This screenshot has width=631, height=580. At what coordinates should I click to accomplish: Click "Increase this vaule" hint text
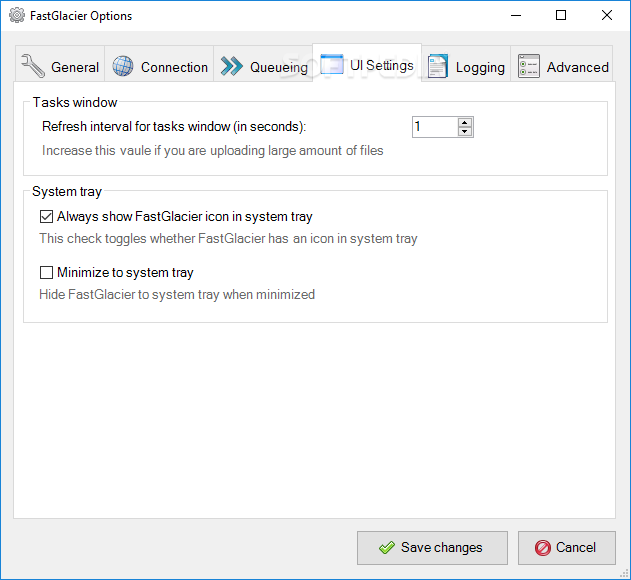tap(212, 151)
